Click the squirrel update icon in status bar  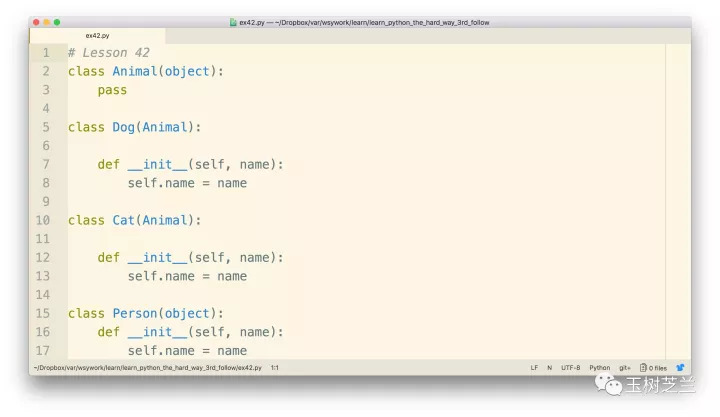[x=680, y=367]
